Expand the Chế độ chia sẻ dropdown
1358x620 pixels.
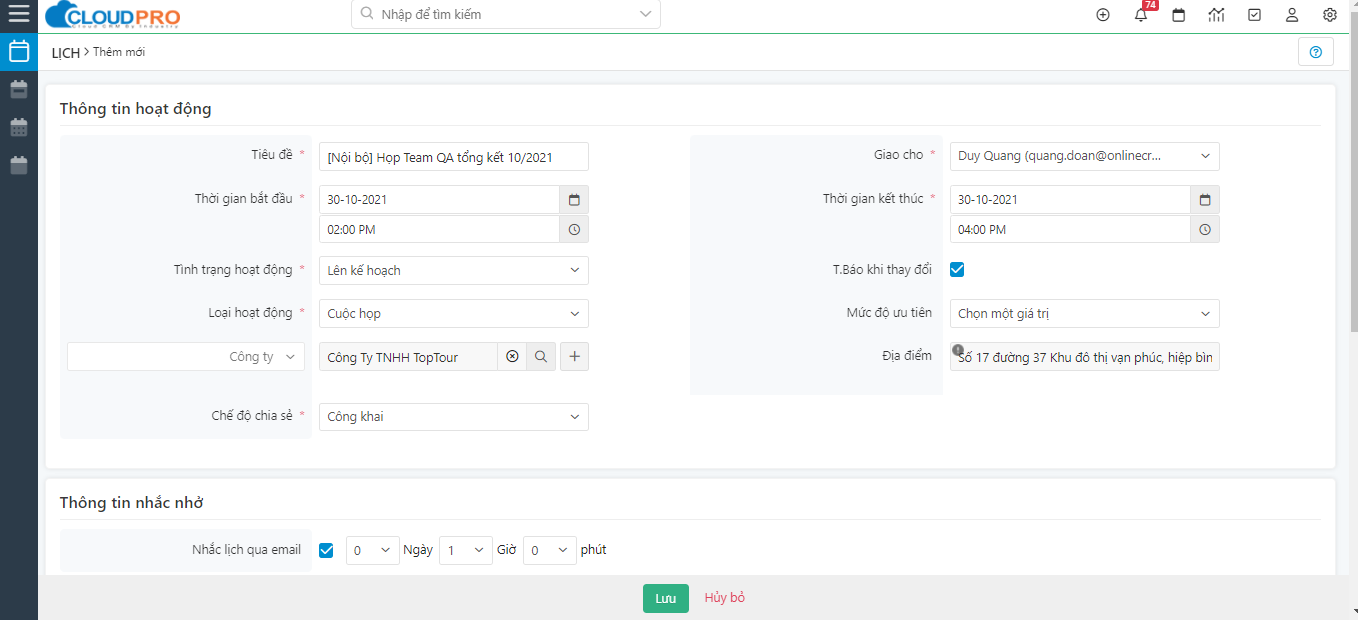453,417
